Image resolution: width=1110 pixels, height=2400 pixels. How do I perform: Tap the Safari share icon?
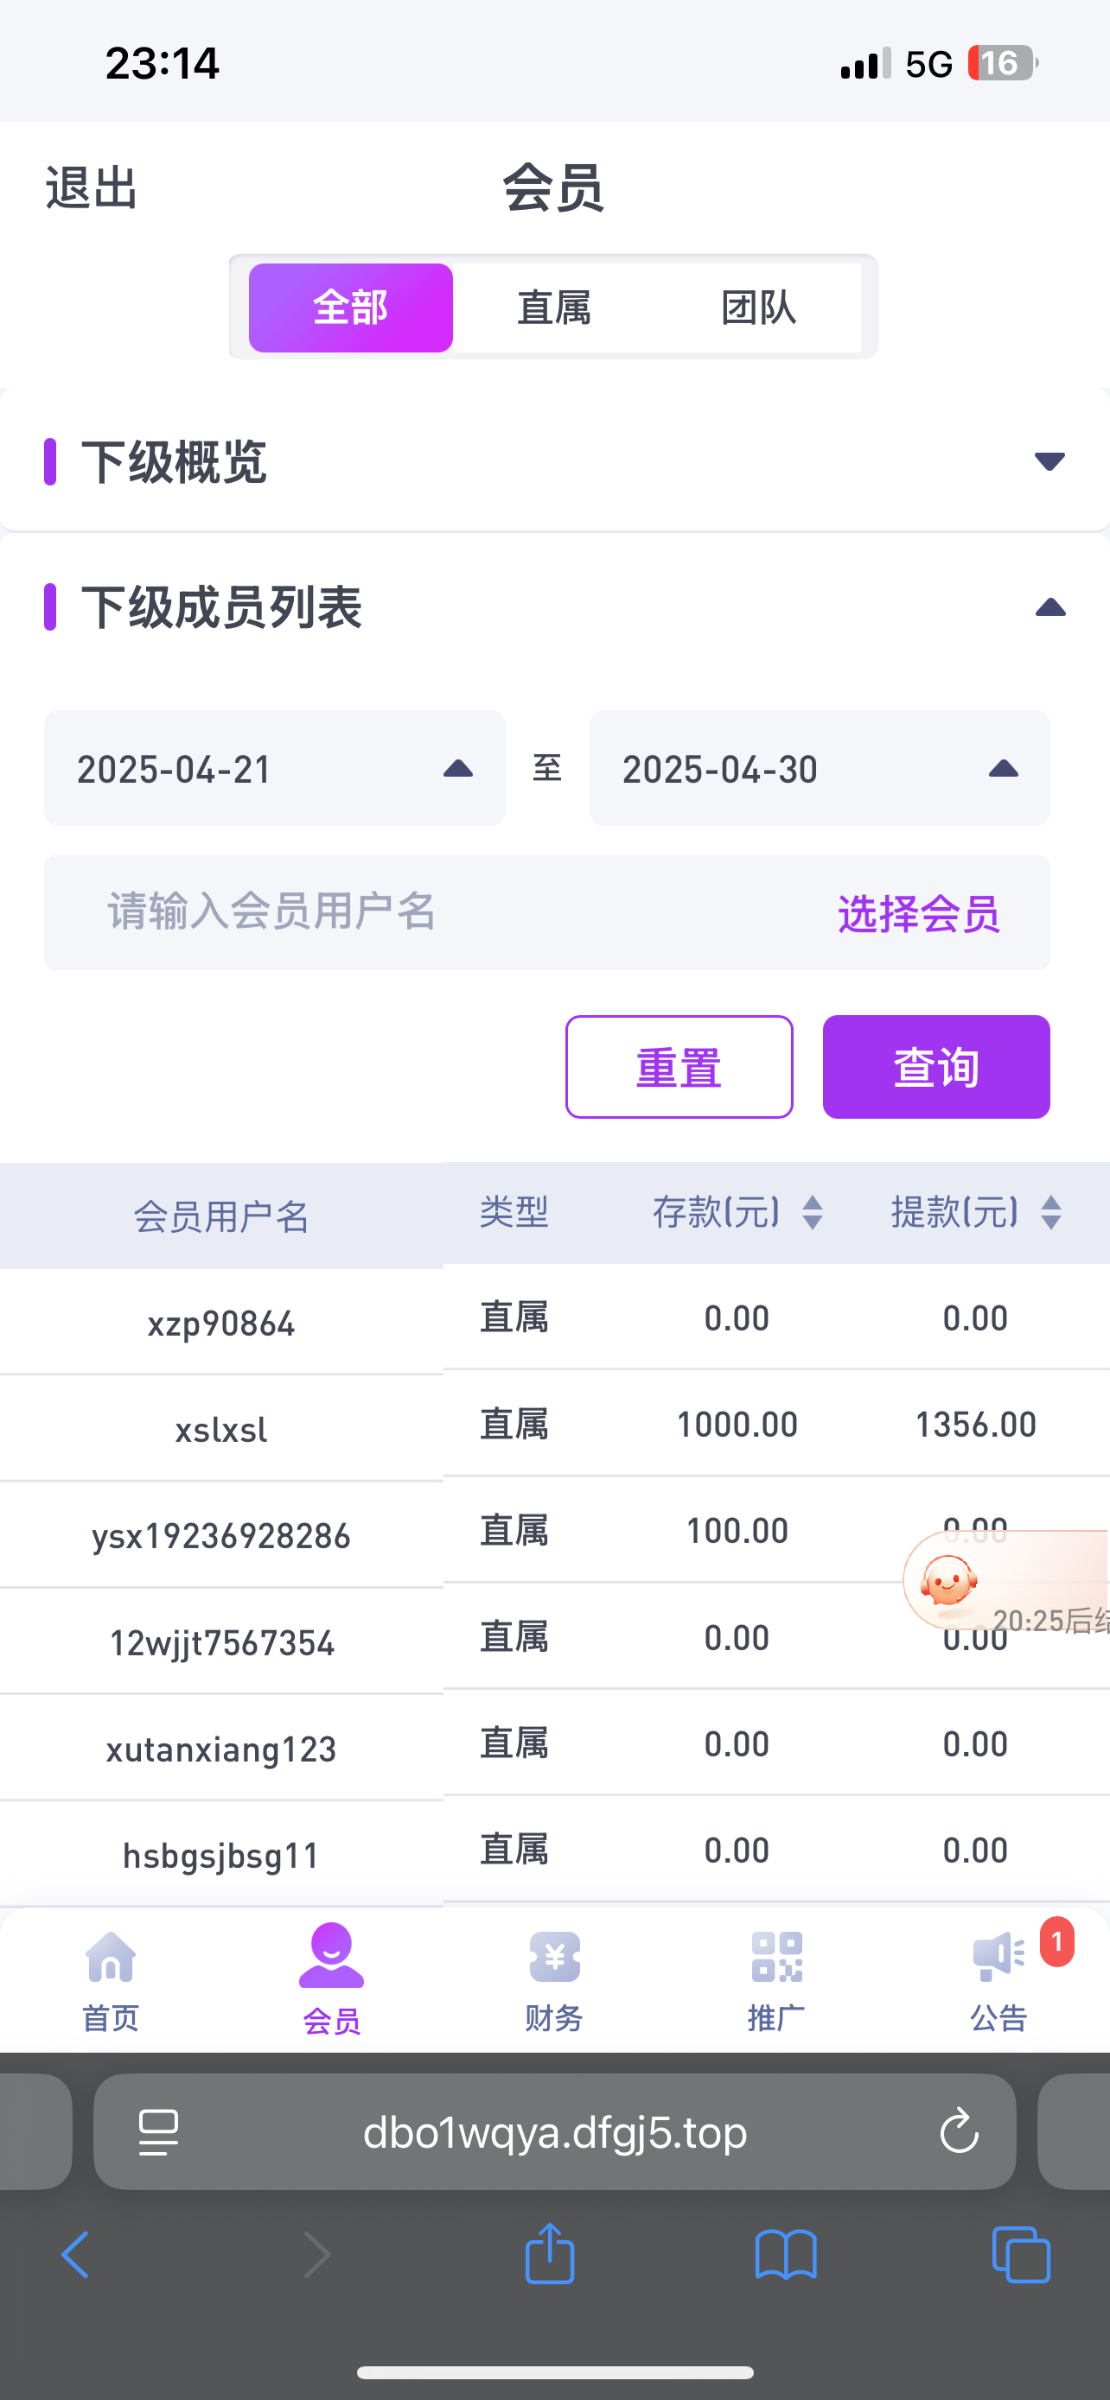[x=550, y=2255]
